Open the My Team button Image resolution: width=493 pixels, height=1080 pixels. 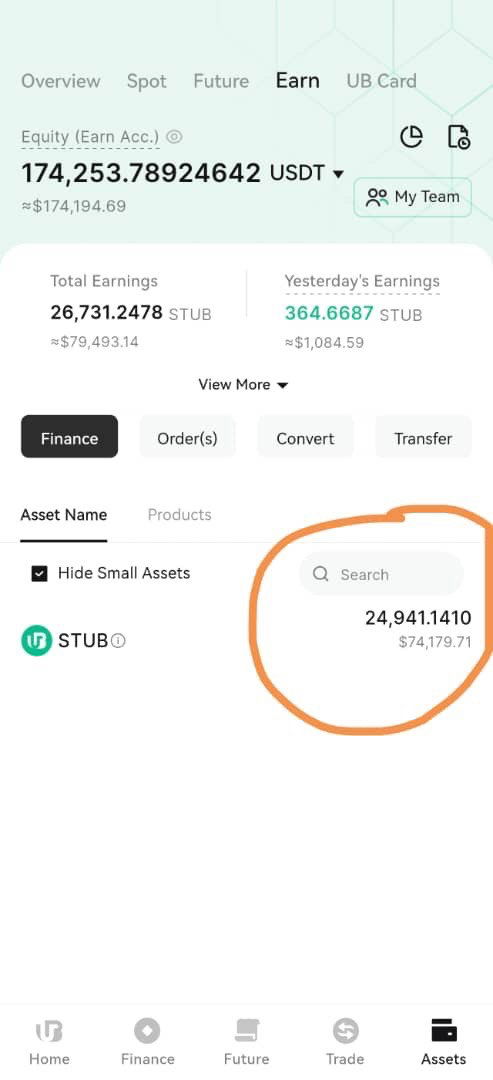click(x=412, y=198)
